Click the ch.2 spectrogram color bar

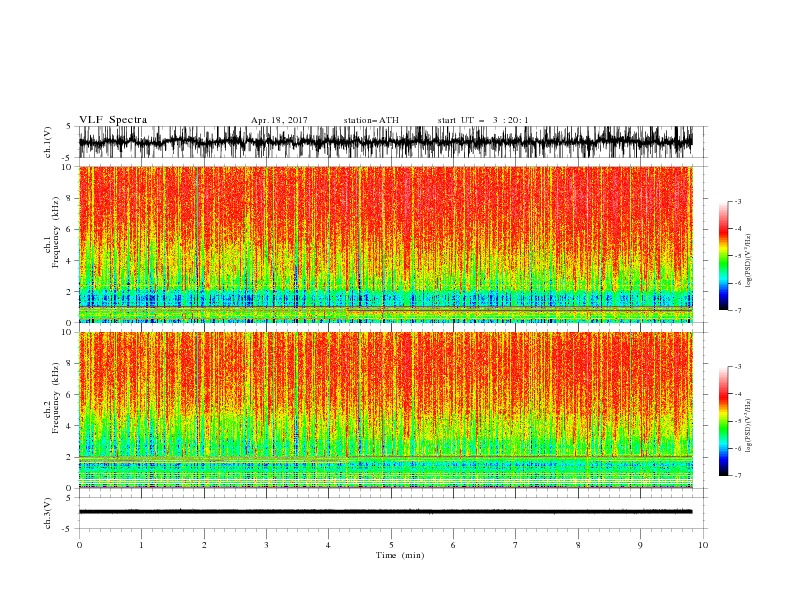(x=723, y=421)
